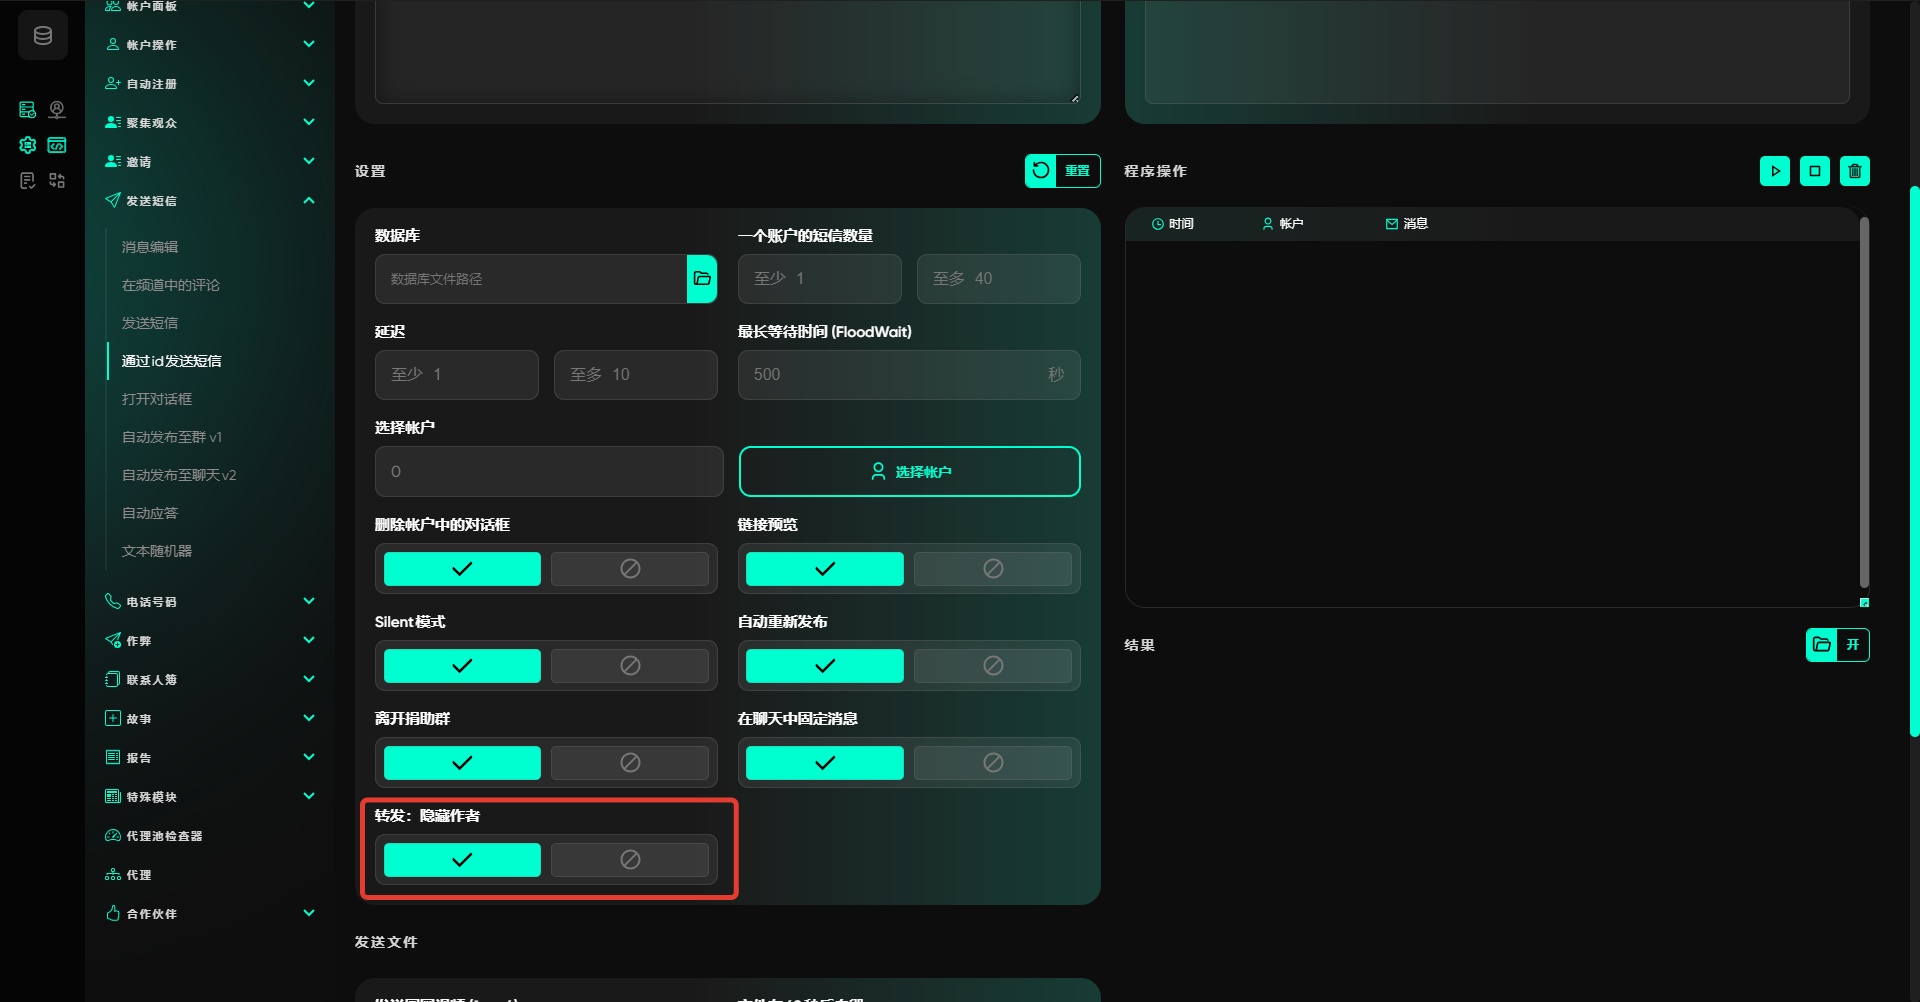Select 自动应答 in the sidebar
Screen dimensions: 1920x1002
click(x=150, y=513)
